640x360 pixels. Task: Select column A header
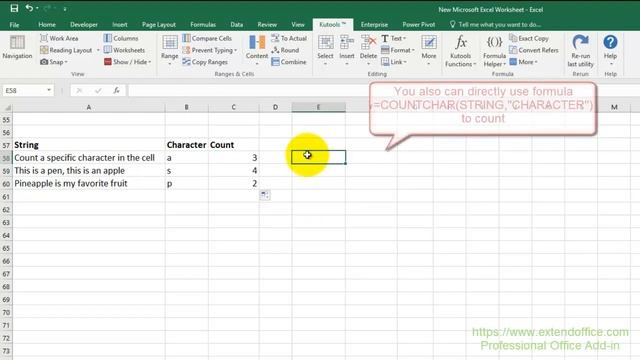(89, 107)
